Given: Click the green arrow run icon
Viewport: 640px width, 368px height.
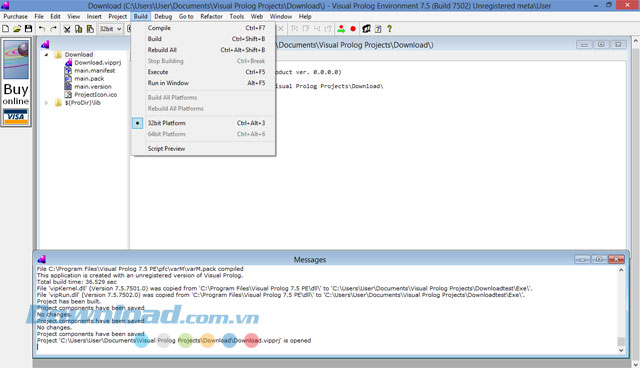Looking at the screenshot, I should click(341, 29).
